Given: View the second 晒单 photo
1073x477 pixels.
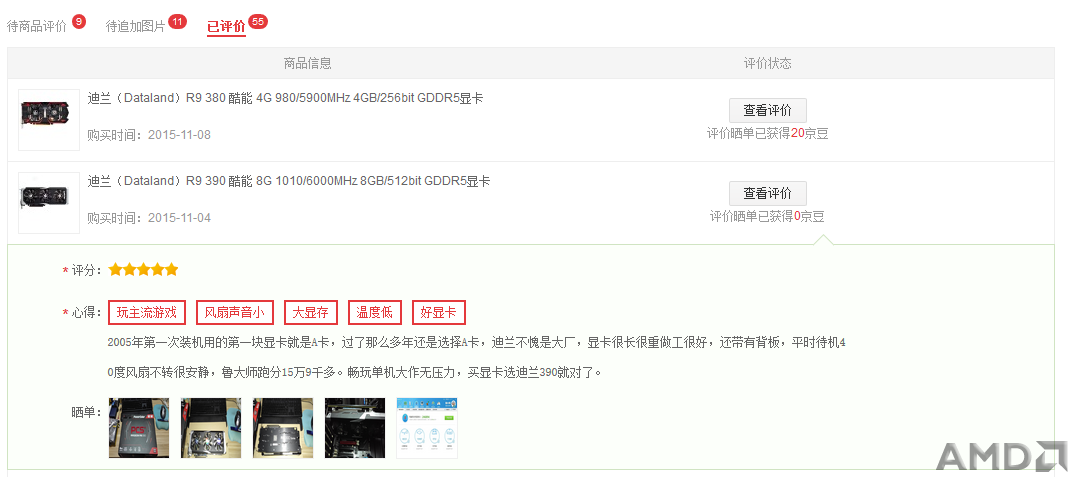Looking at the screenshot, I should pyautogui.click(x=211, y=428).
